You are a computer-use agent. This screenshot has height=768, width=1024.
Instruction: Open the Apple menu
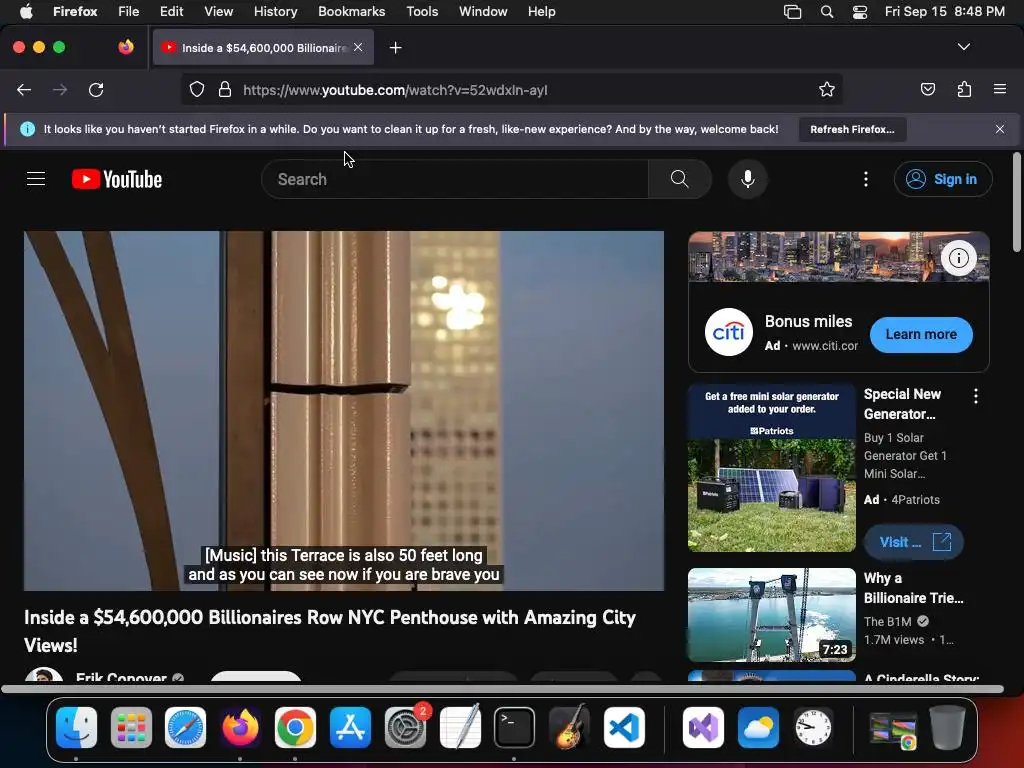pos(26,12)
